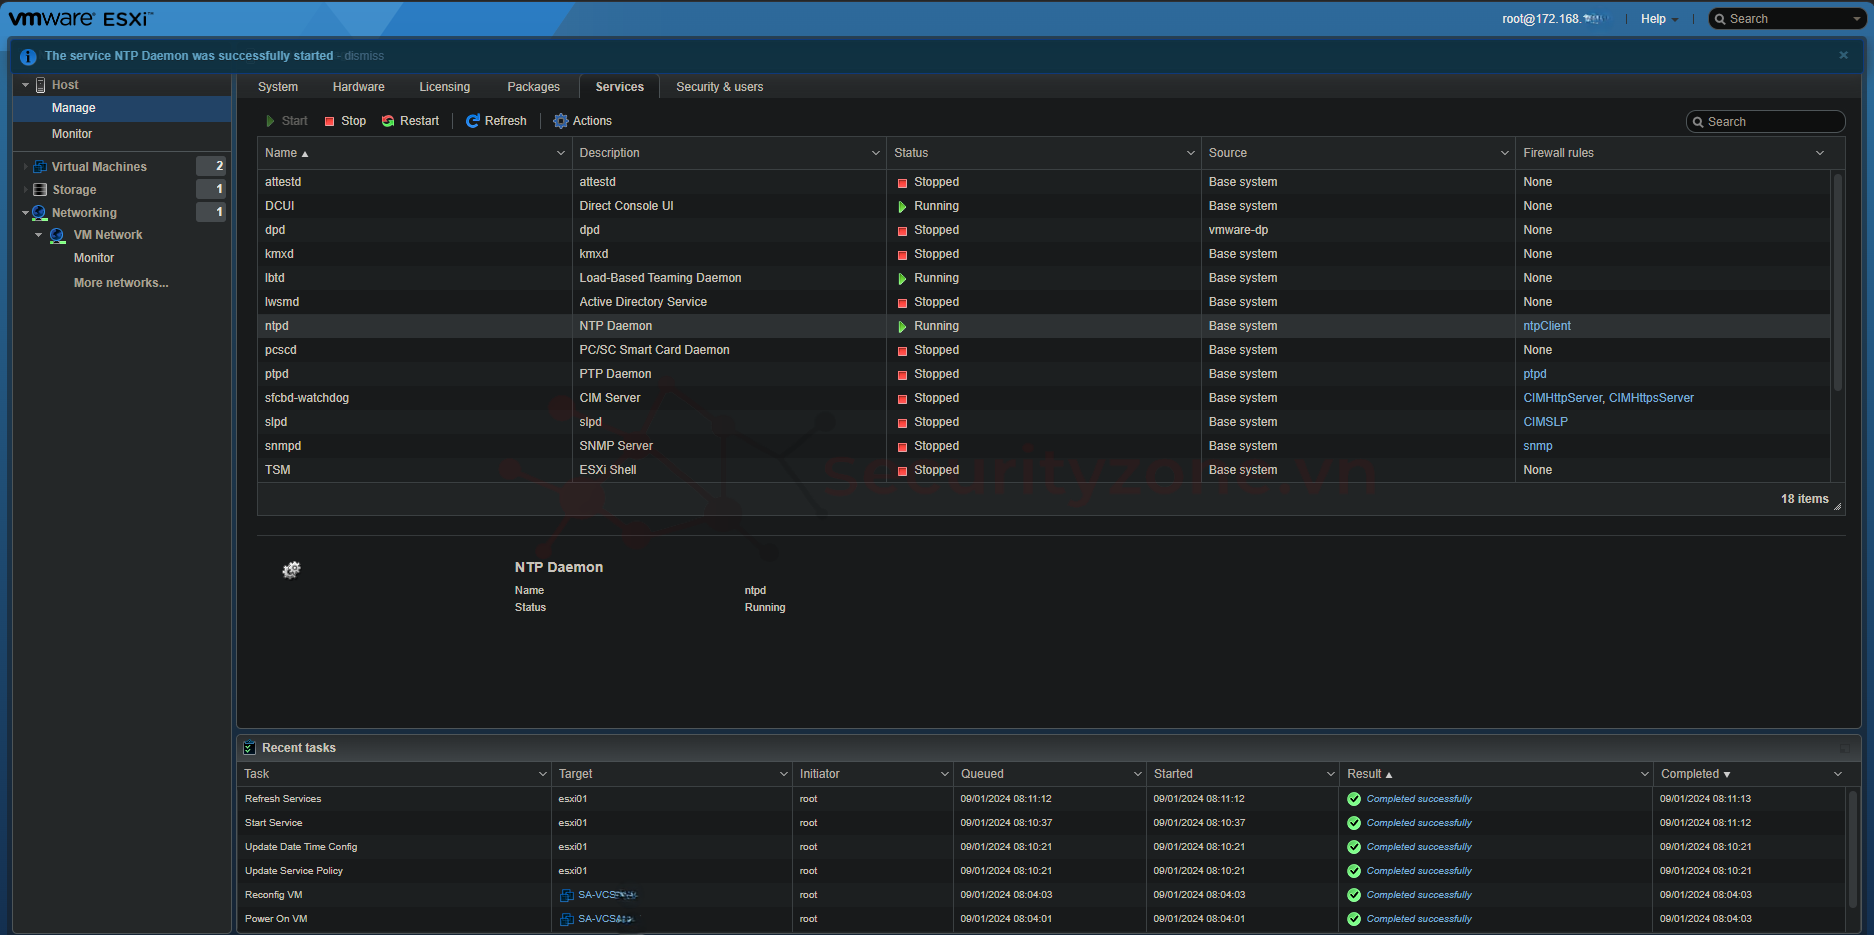The image size is (1874, 935).
Task: Dismiss the notification via dismiss link
Action: click(364, 56)
